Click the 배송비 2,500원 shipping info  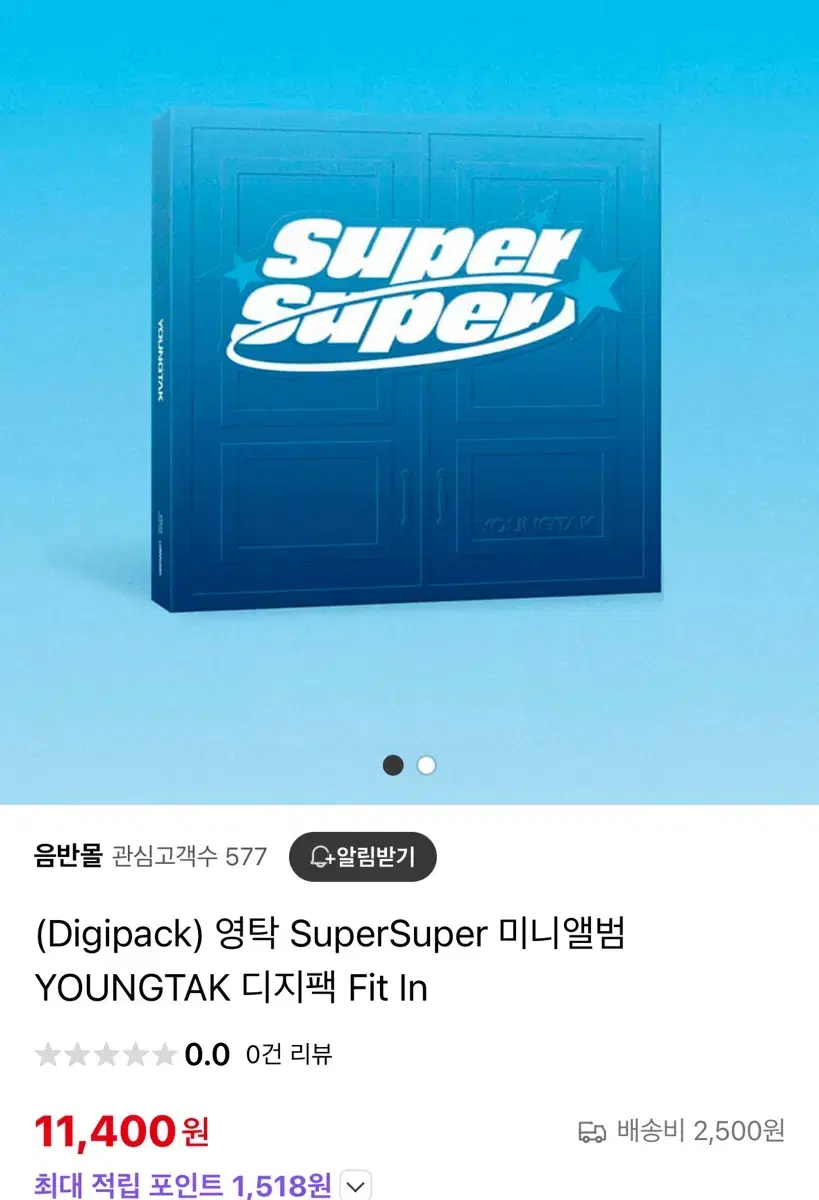click(682, 1131)
